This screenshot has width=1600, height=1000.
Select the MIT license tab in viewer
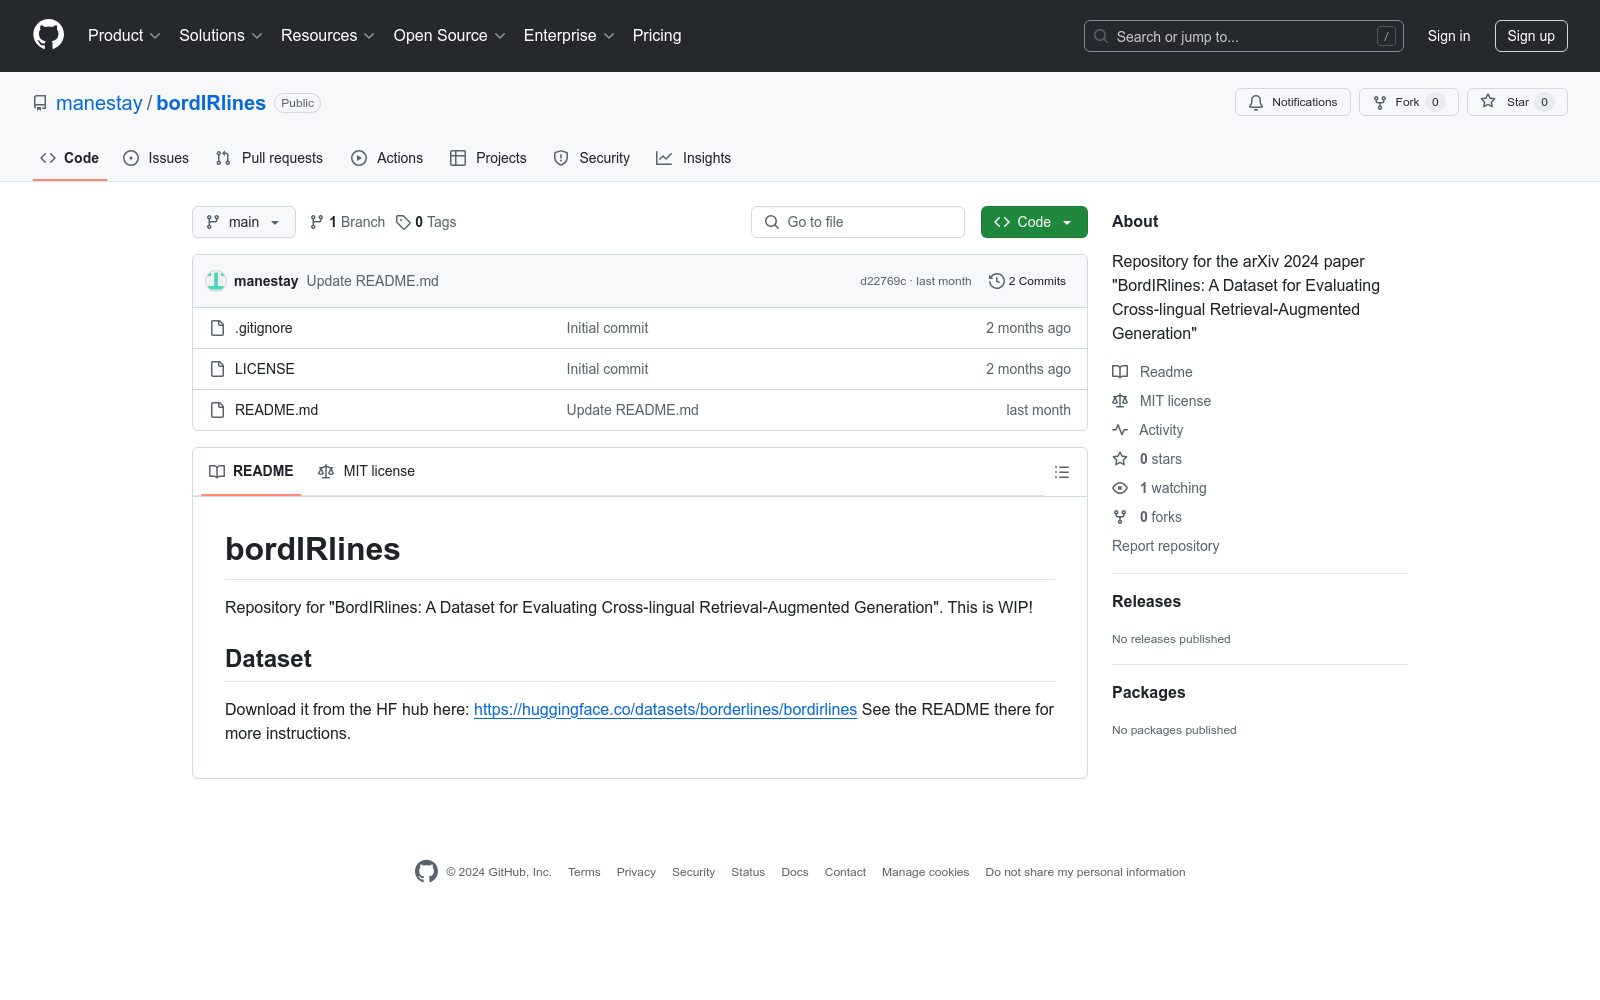pos(366,471)
